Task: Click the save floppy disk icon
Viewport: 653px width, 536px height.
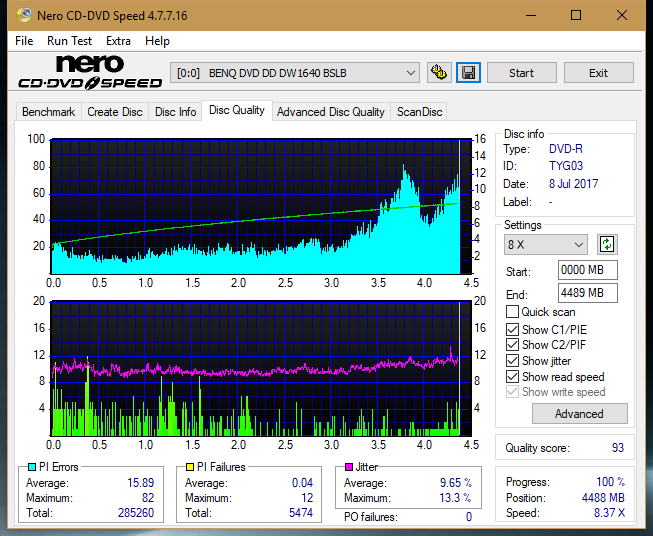Action: (469, 73)
